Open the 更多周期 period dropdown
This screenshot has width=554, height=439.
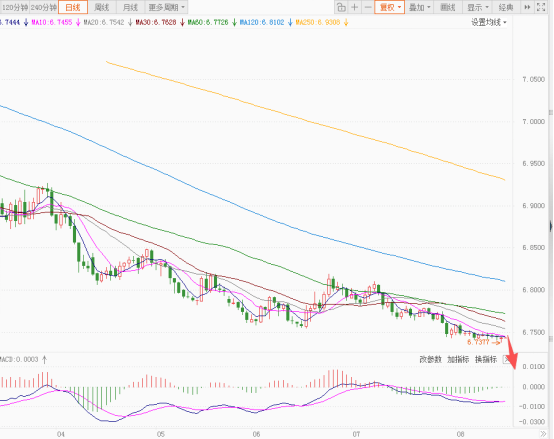[x=166, y=7]
